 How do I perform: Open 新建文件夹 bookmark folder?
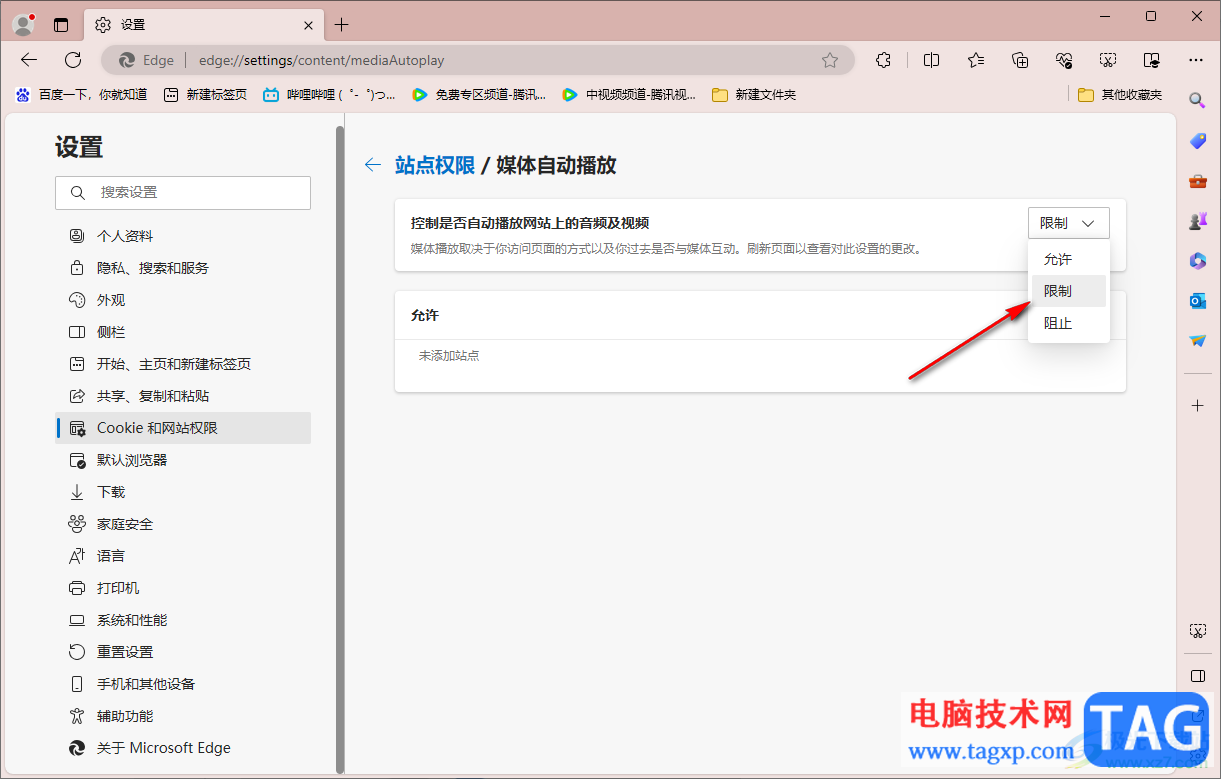click(754, 95)
